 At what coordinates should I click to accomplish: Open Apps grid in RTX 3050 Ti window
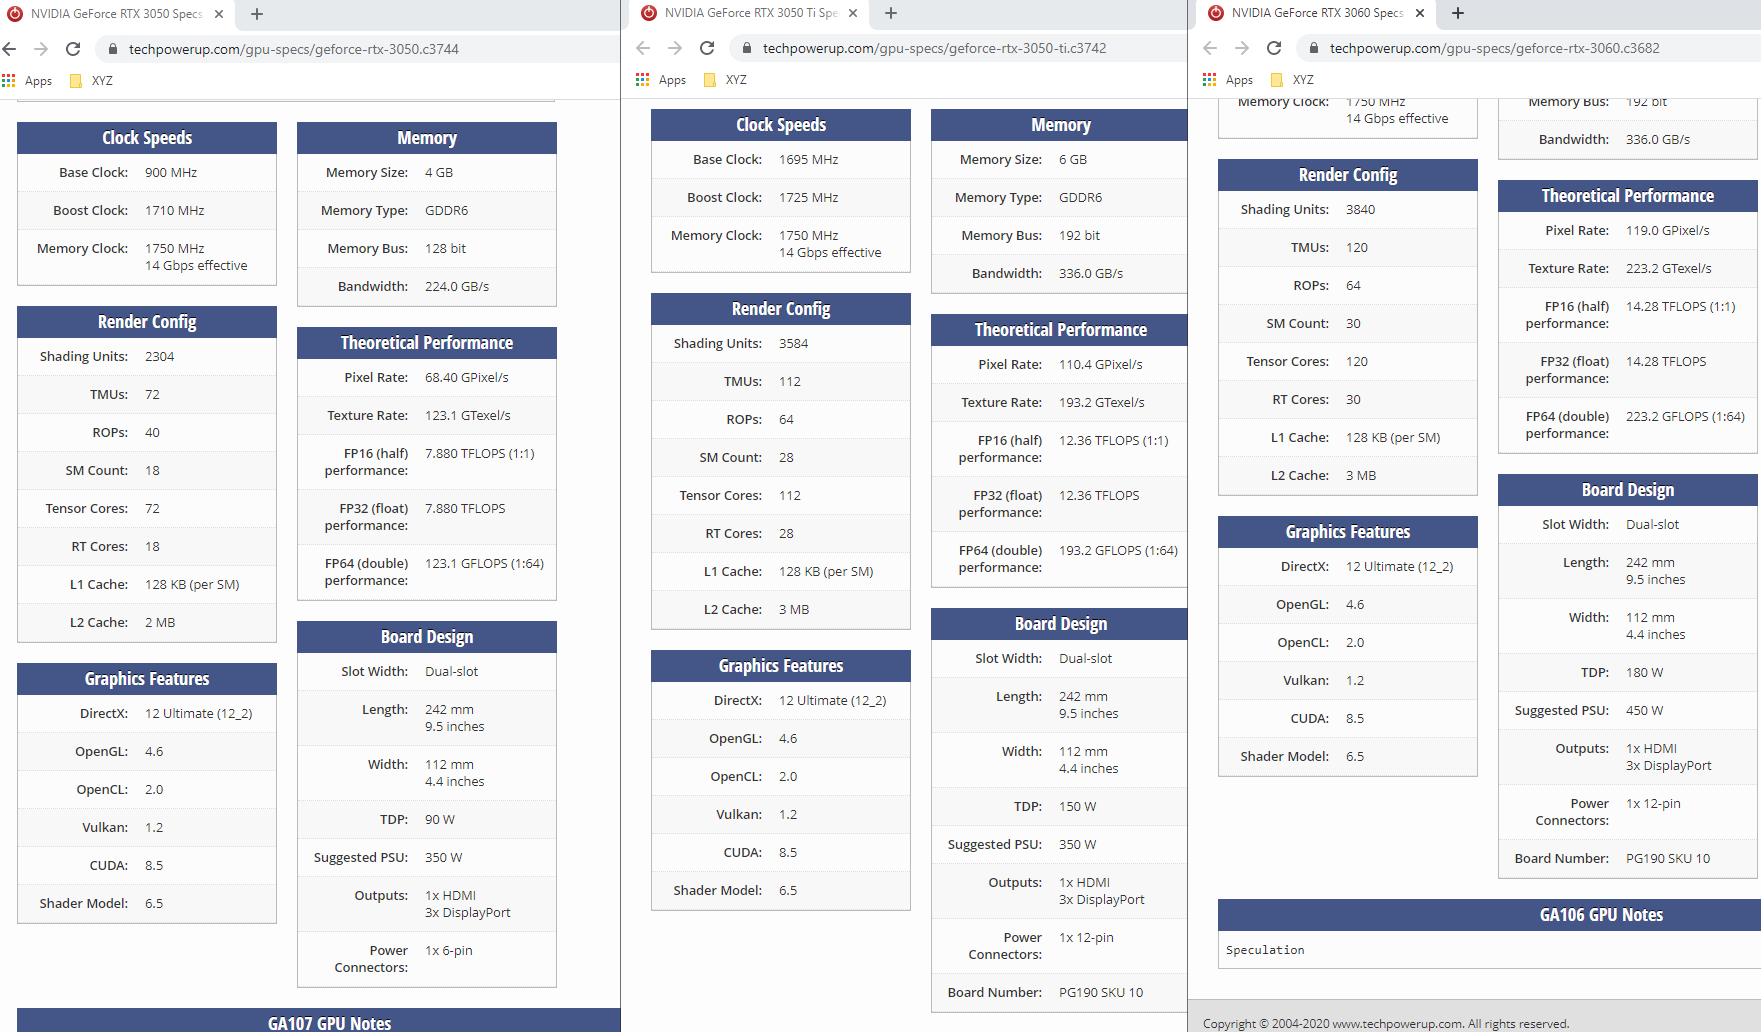pos(662,80)
